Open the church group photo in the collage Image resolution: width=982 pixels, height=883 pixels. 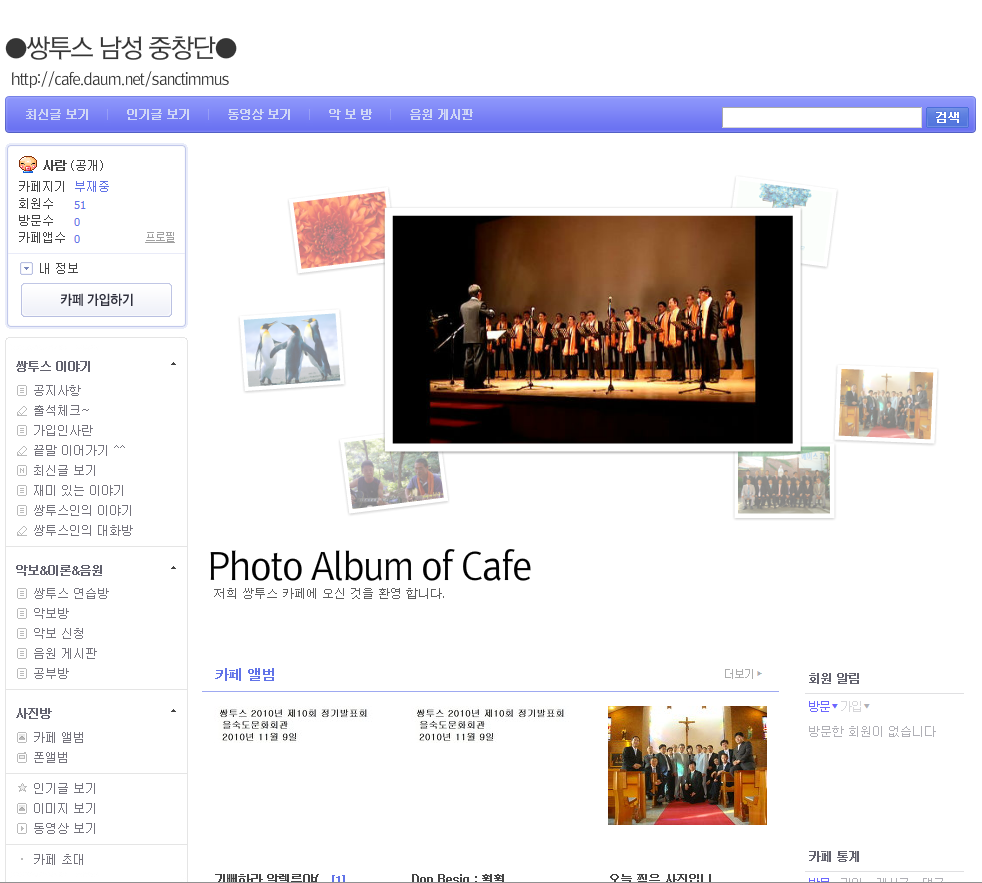tap(886, 404)
